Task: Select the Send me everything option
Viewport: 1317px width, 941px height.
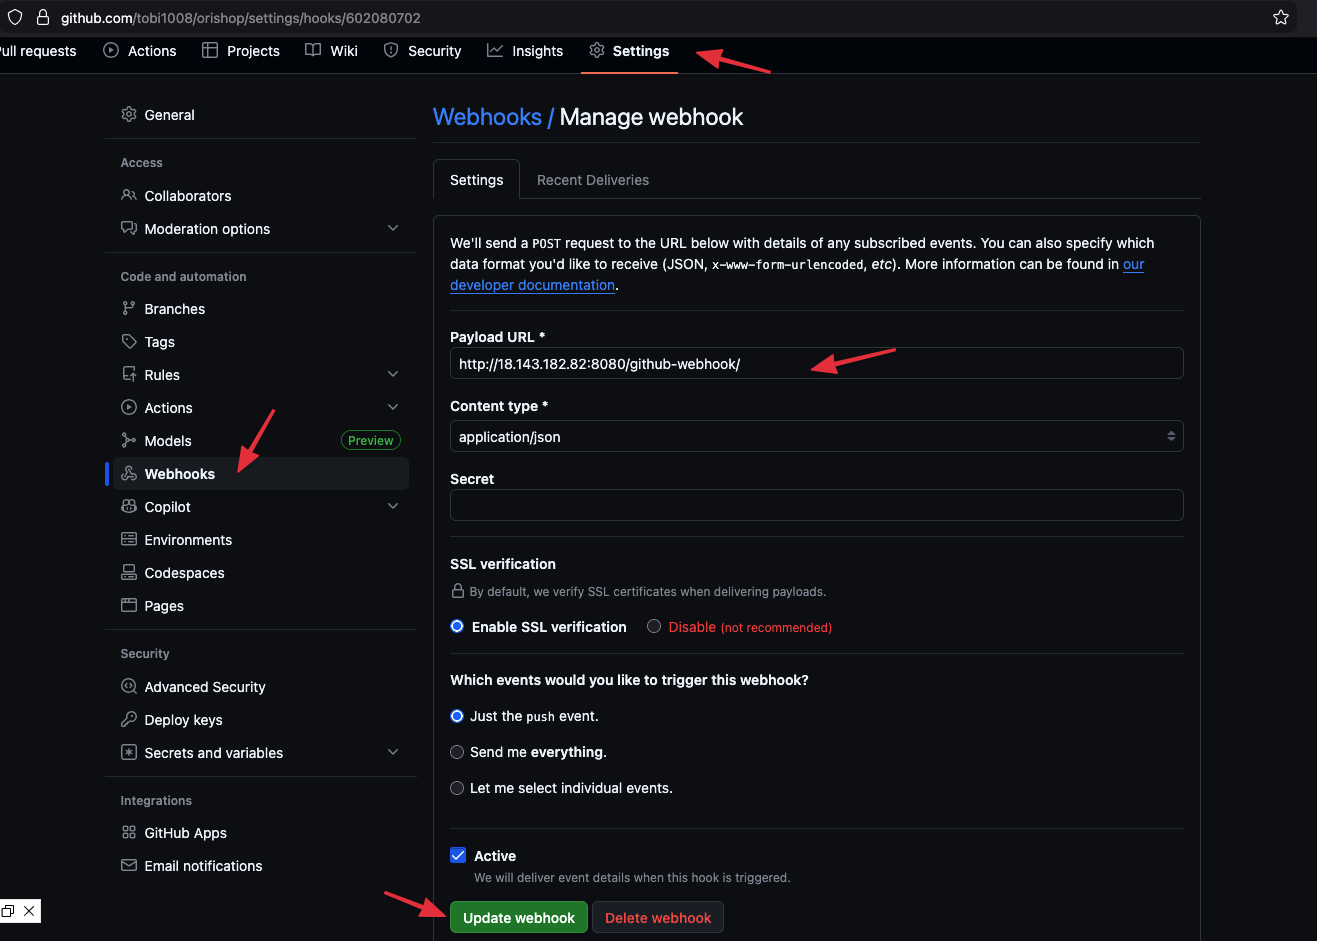Action: coord(457,752)
